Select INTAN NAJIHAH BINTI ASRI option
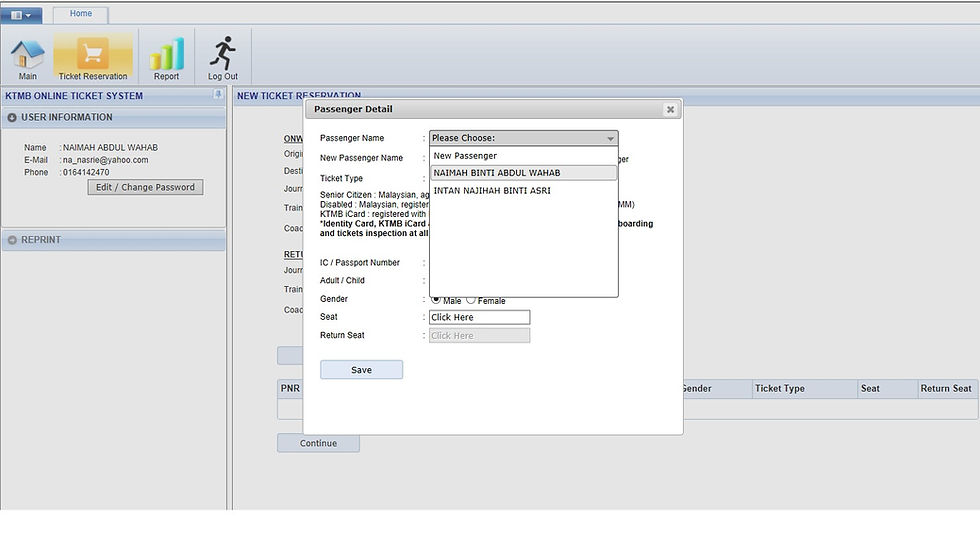 [x=524, y=191]
